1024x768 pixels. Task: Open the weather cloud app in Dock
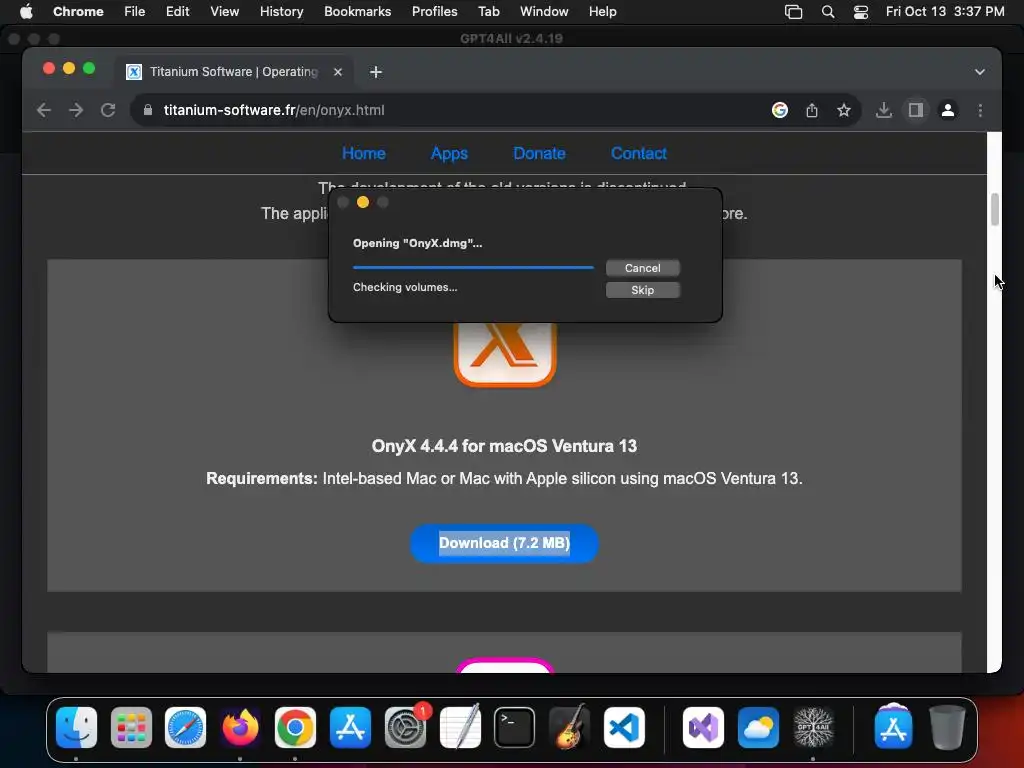(758, 728)
